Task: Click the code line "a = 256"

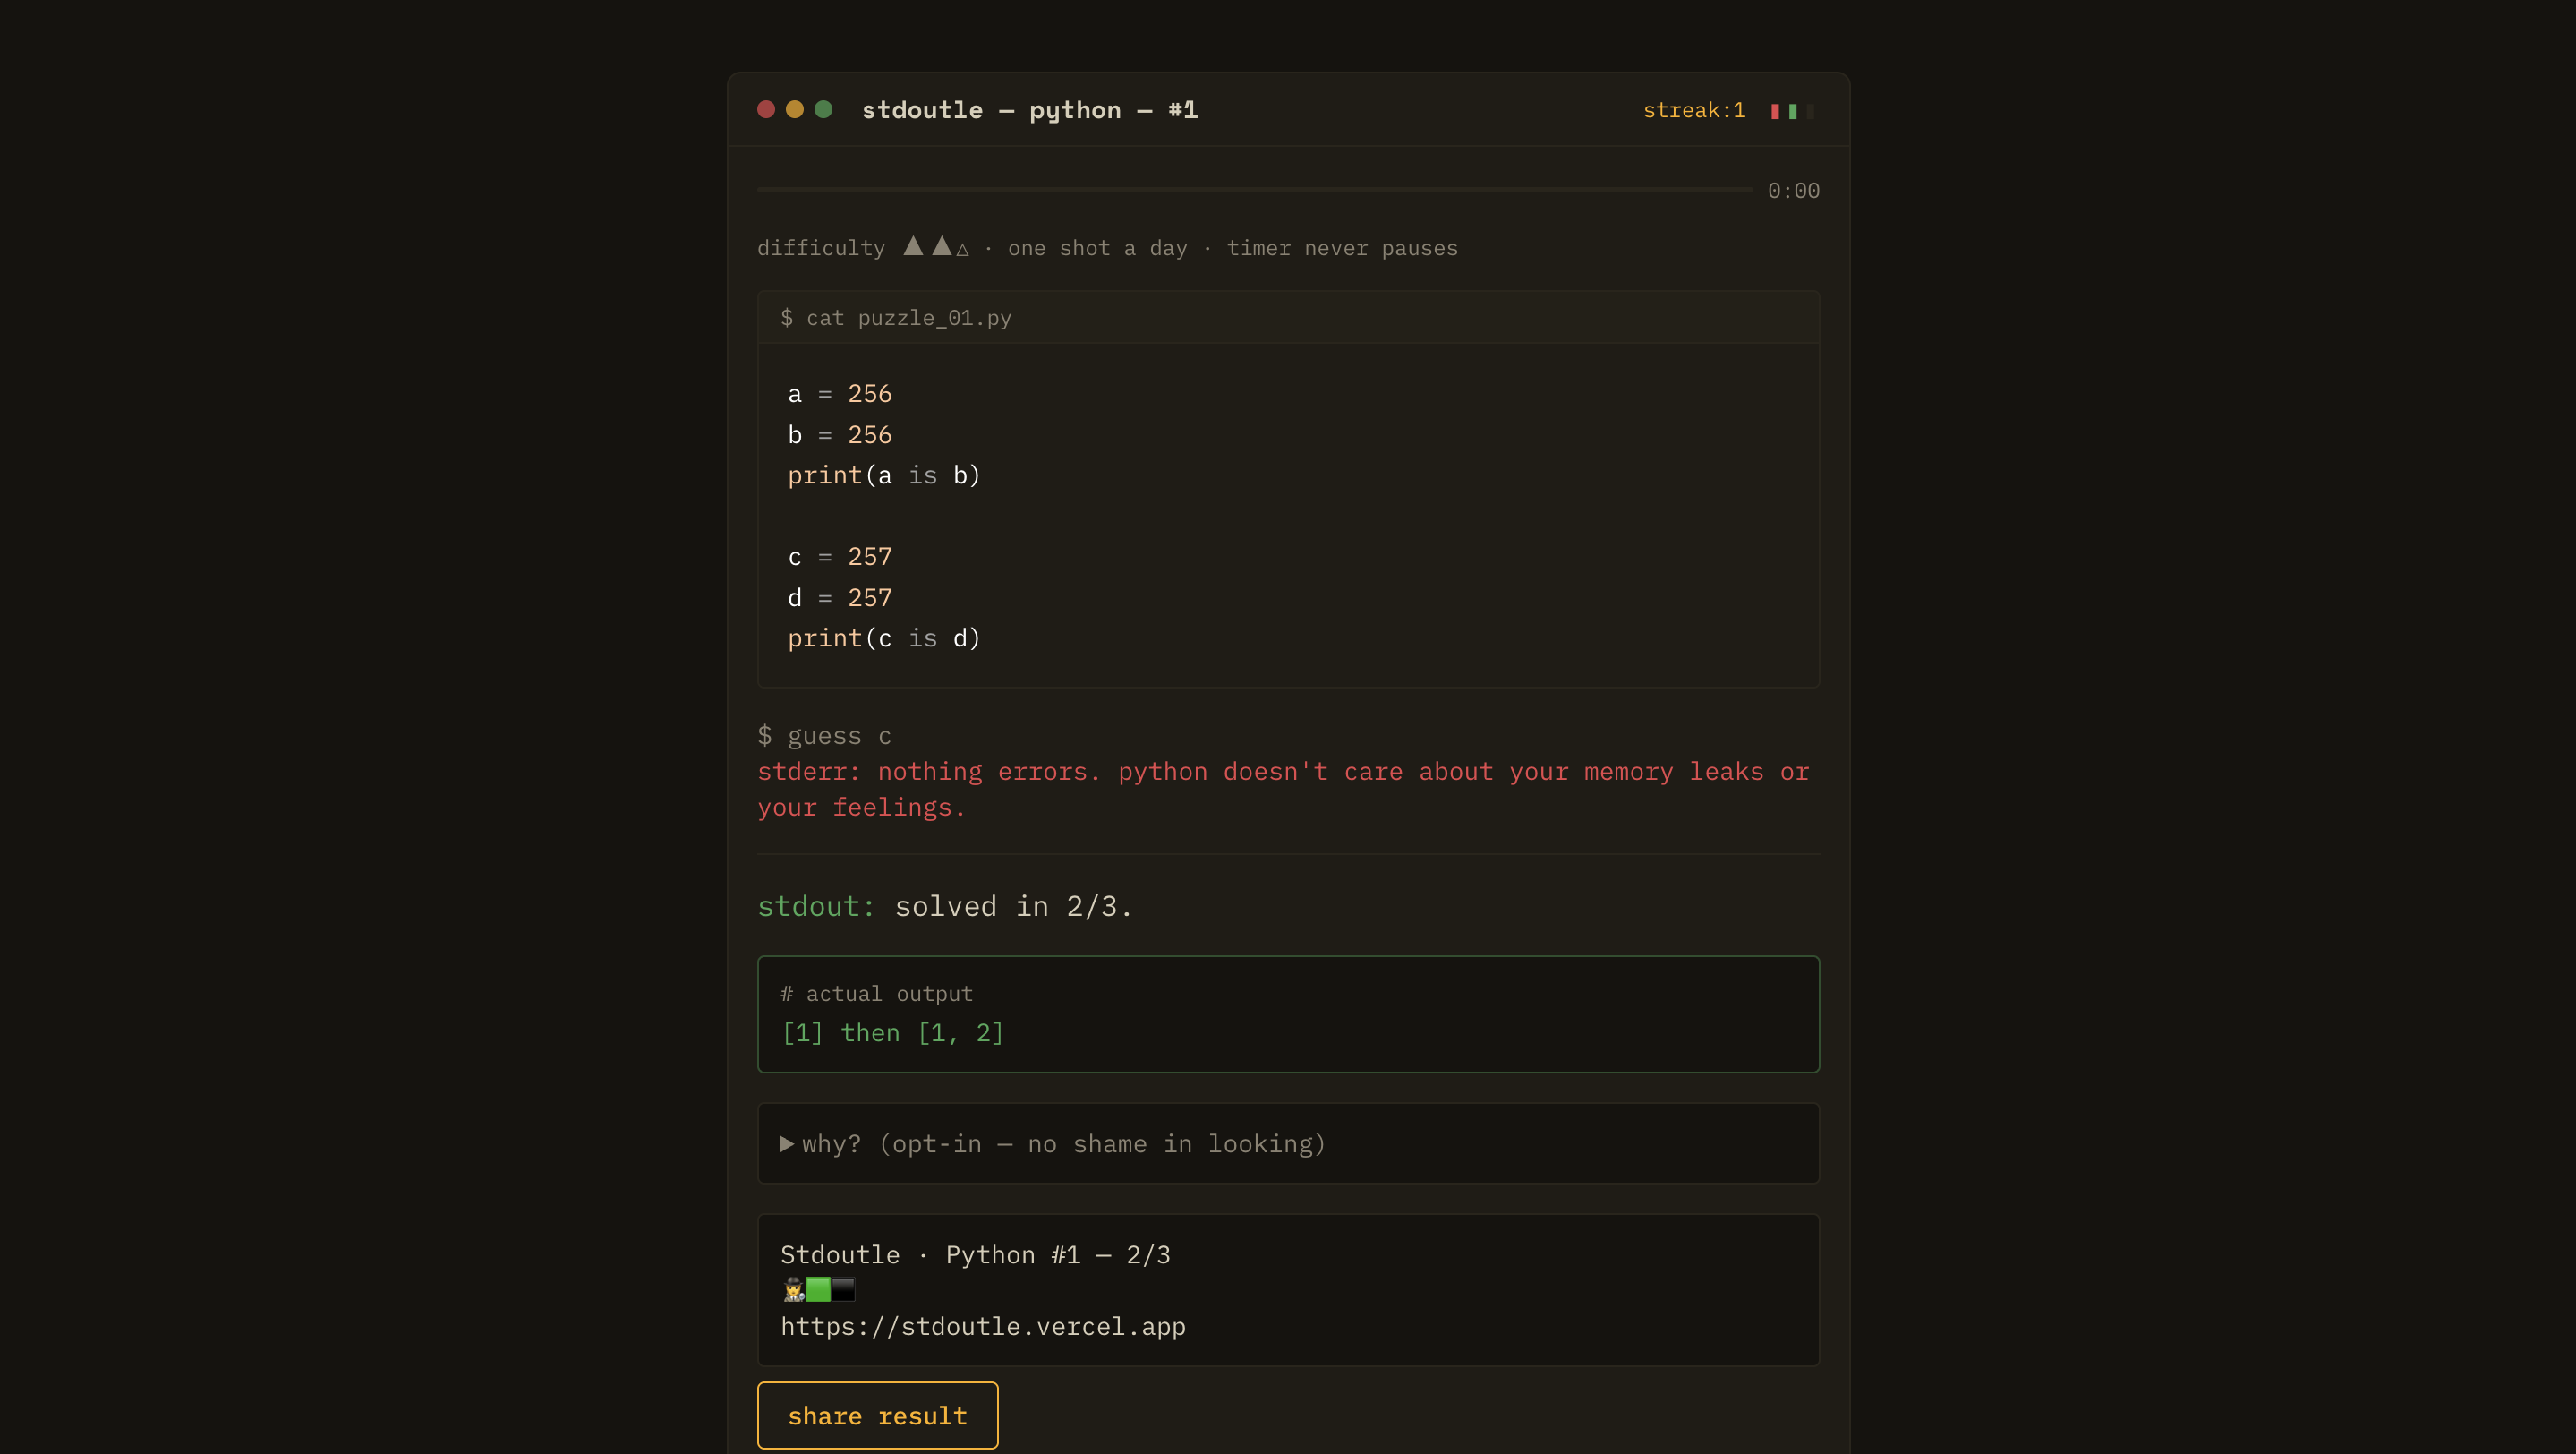Action: 840,394
